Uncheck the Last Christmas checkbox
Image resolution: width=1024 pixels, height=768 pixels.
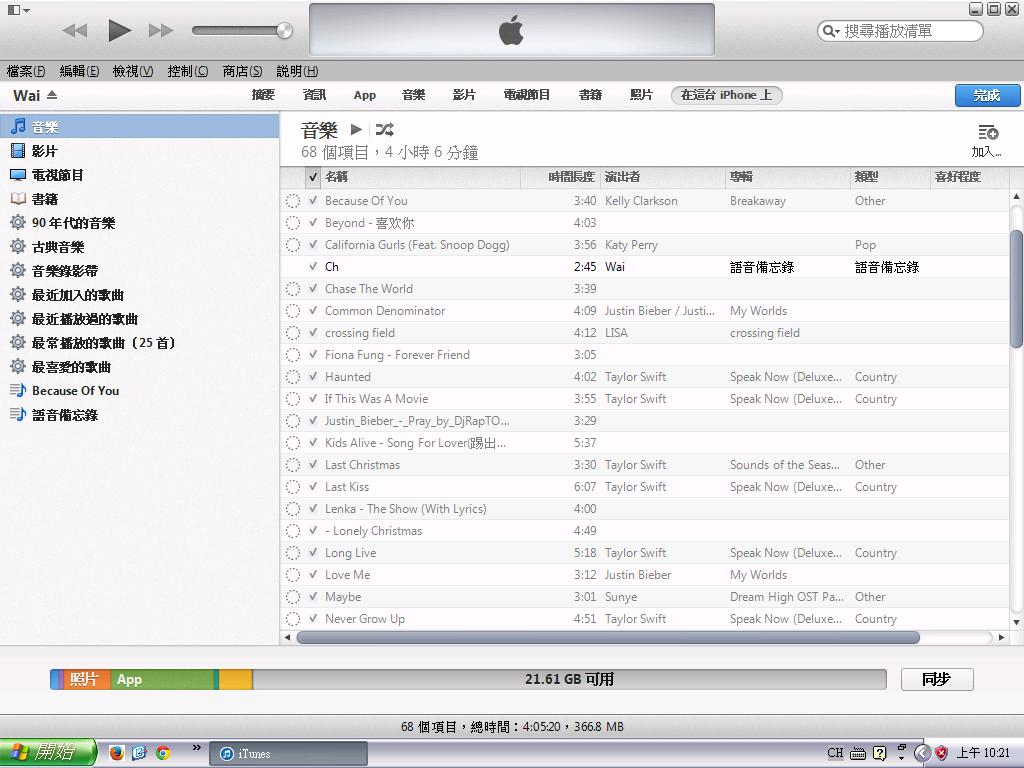(313, 464)
